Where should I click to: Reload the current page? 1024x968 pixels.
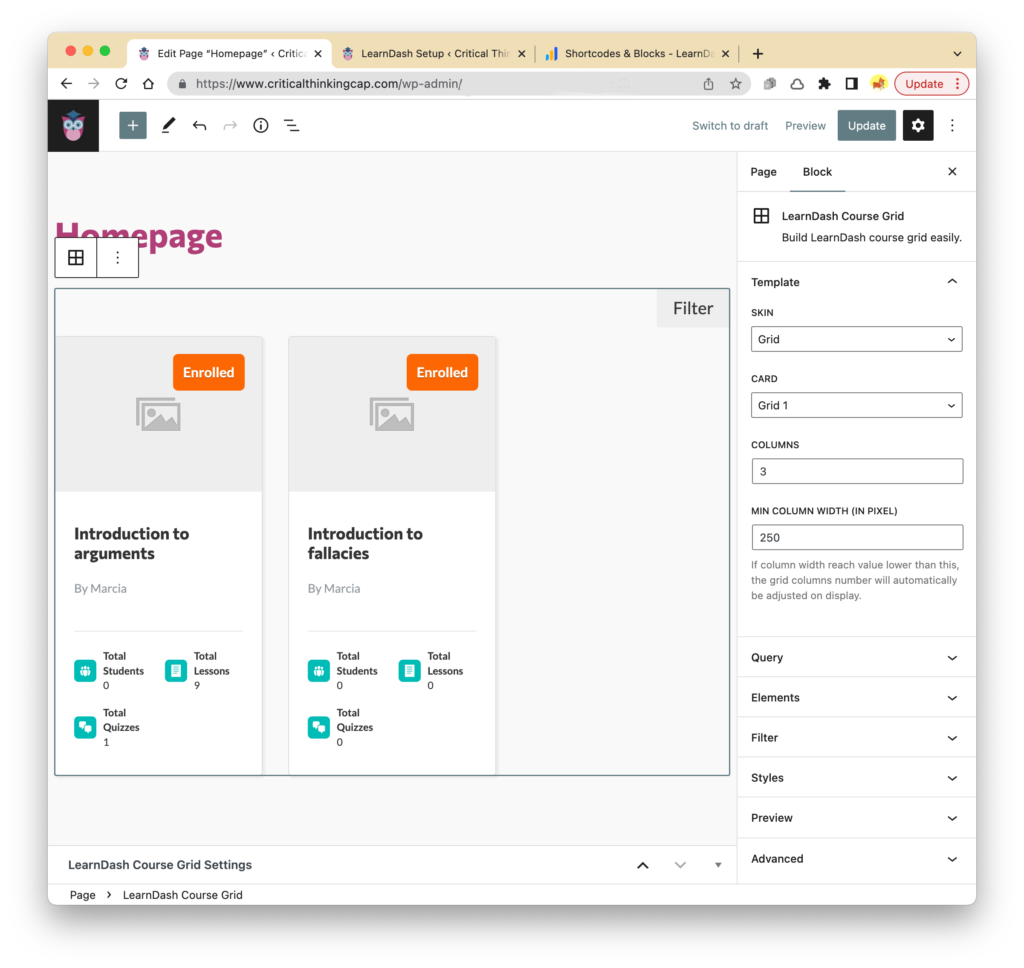click(x=121, y=84)
